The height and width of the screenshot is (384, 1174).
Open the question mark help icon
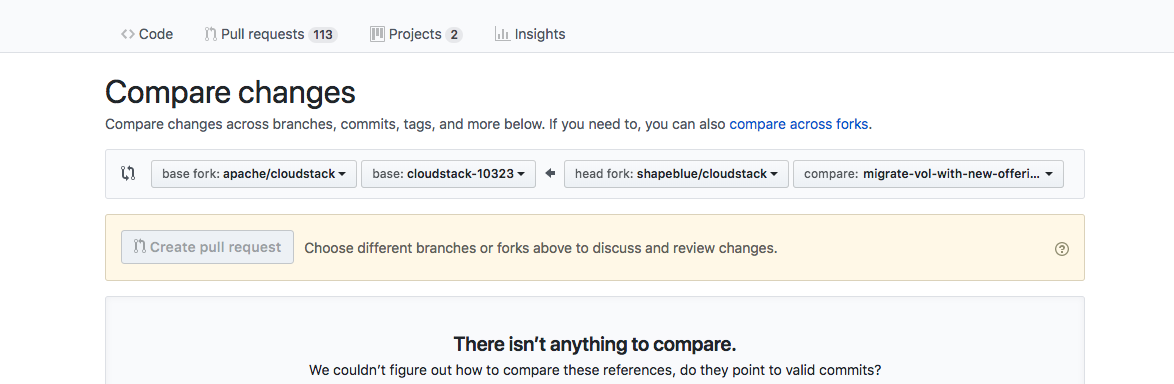click(1062, 249)
